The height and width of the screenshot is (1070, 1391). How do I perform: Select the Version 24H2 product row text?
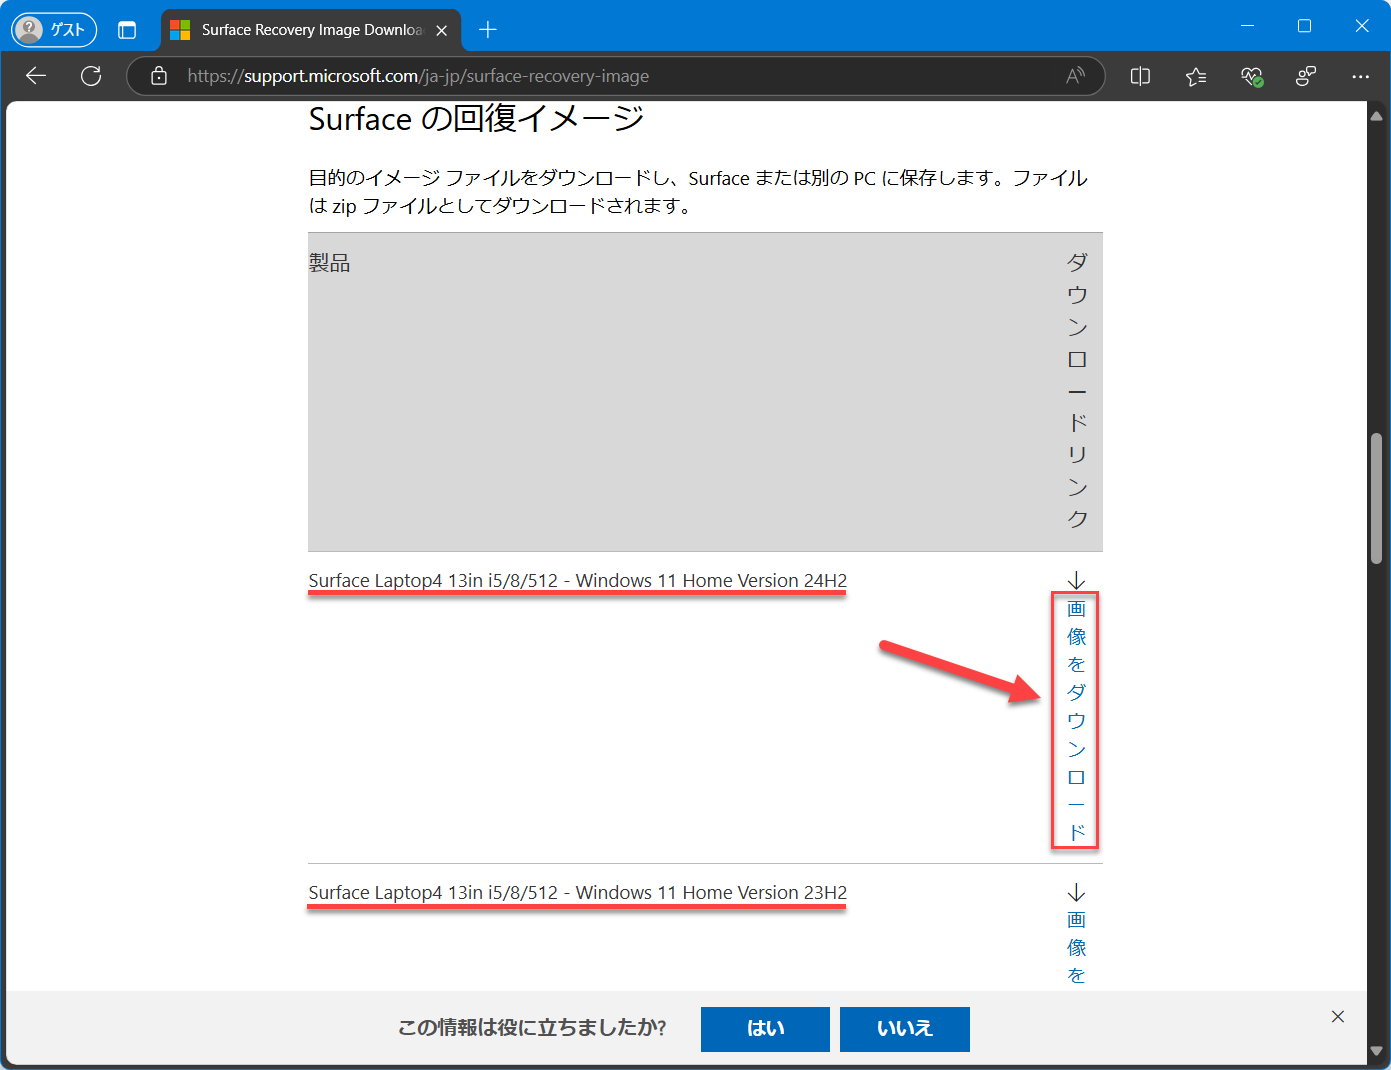[577, 581]
